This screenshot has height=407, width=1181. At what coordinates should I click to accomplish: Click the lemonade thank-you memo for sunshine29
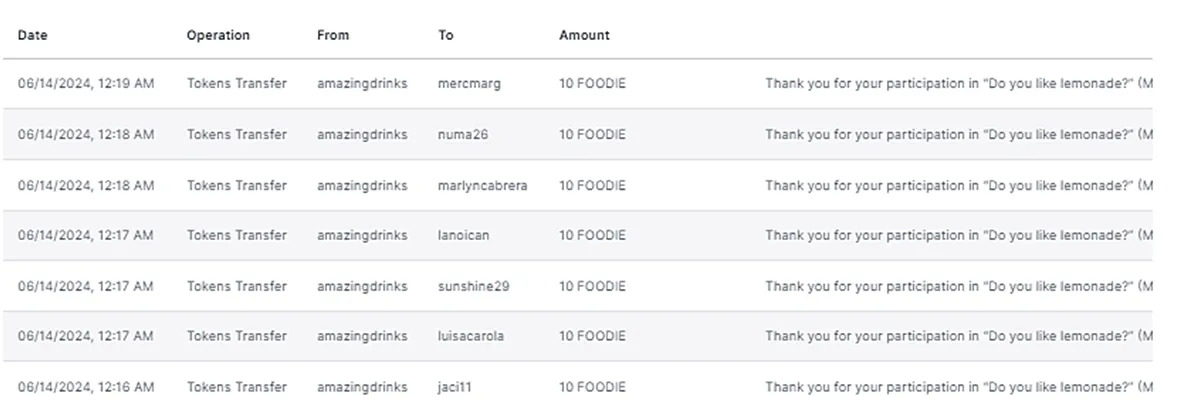point(959,286)
